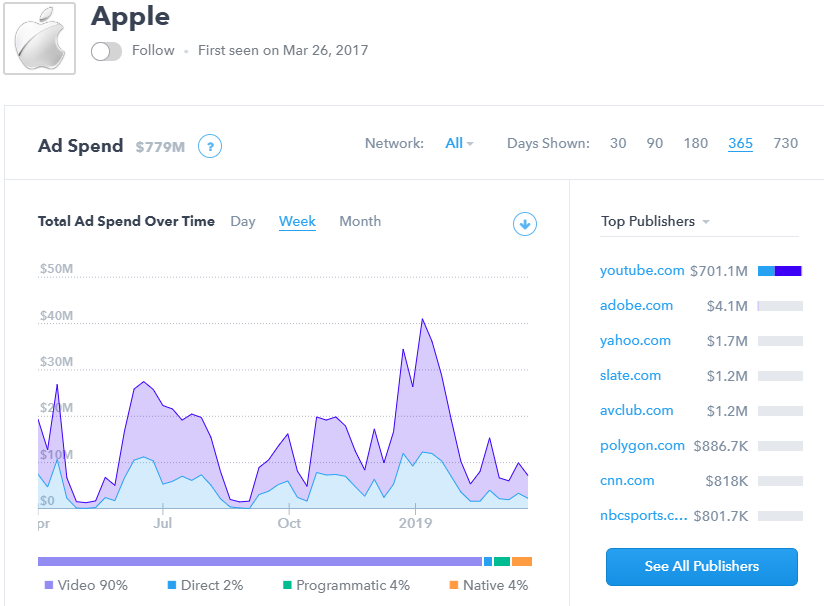Set days shown to 180
Viewport: 824px width, 606px height.
[x=696, y=143]
